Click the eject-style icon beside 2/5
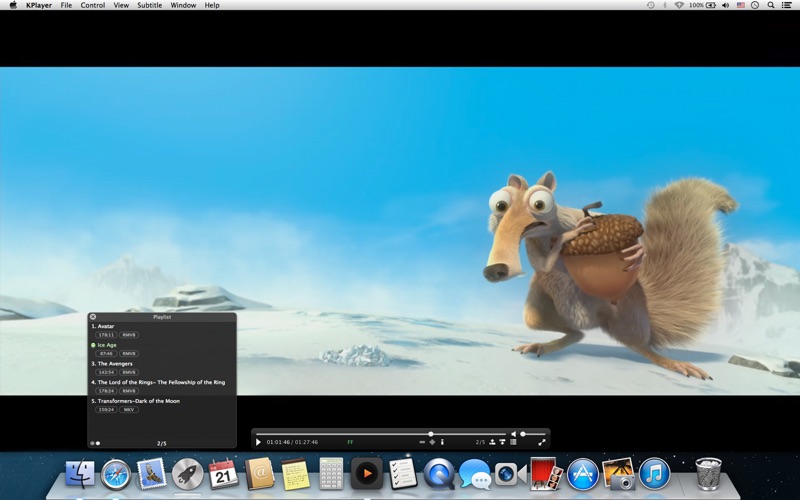The height and width of the screenshot is (500, 800). tap(492, 442)
